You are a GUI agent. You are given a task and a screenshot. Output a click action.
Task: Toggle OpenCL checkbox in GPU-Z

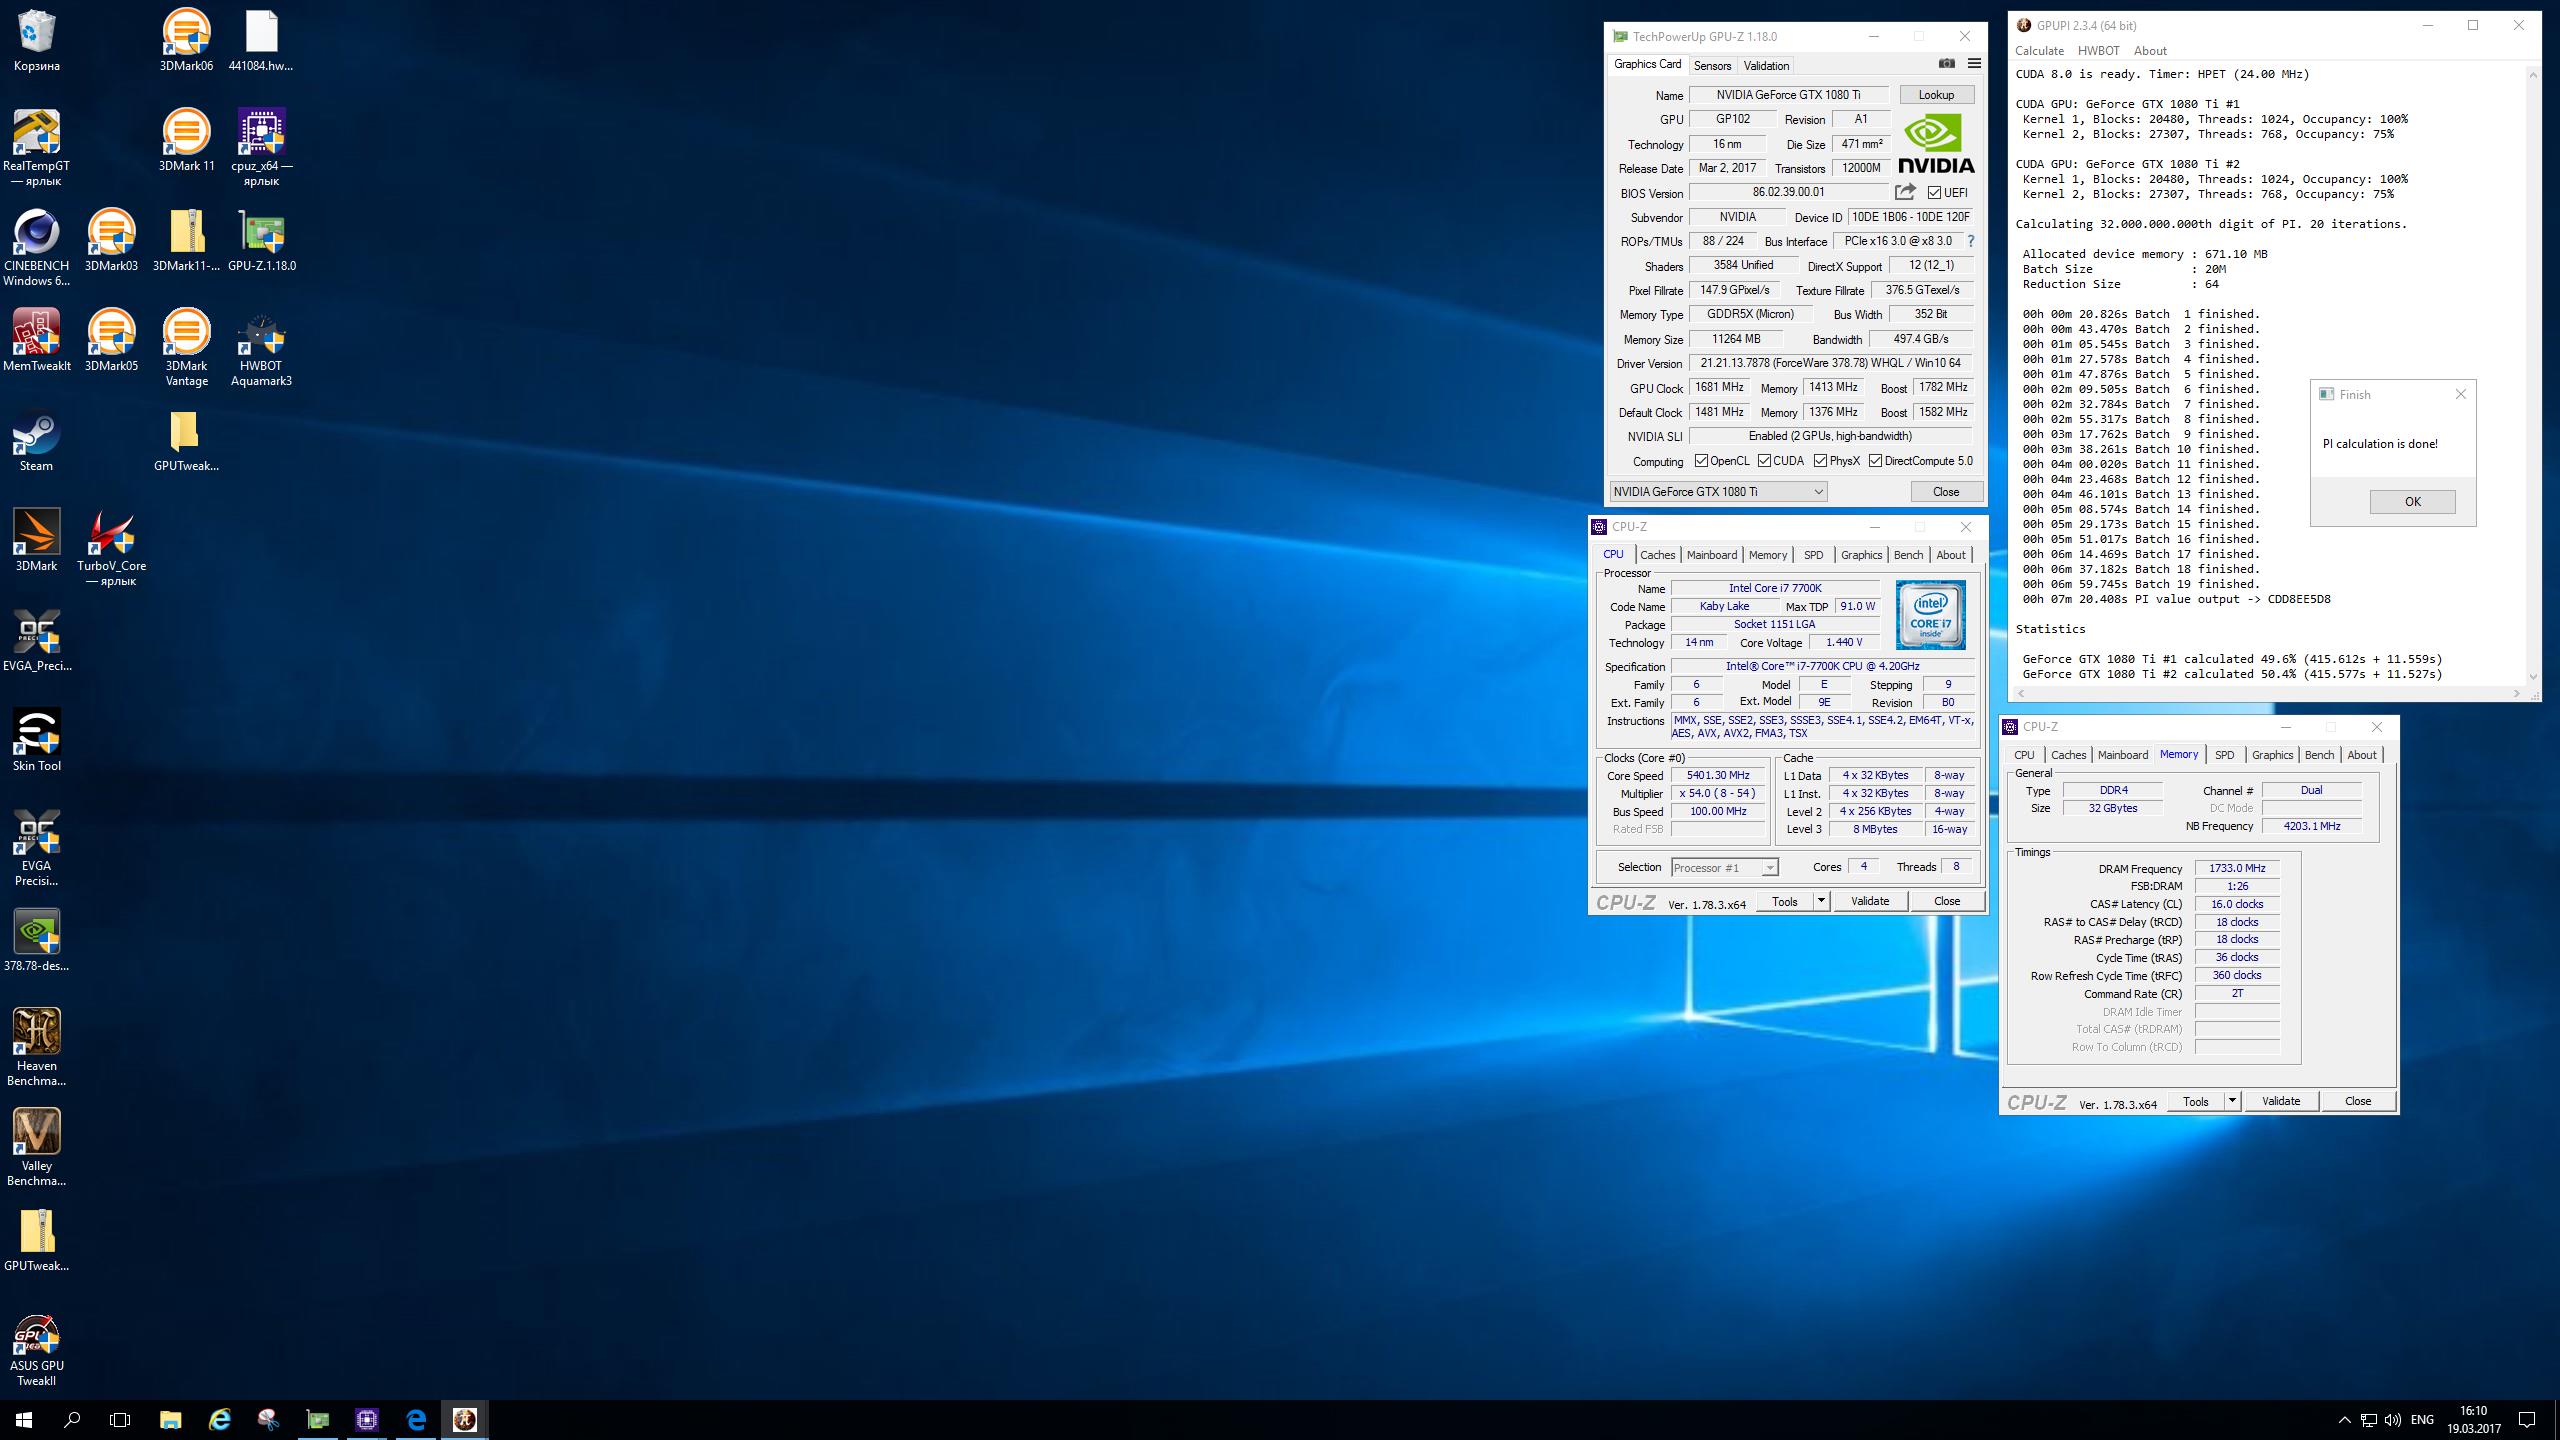(1701, 461)
